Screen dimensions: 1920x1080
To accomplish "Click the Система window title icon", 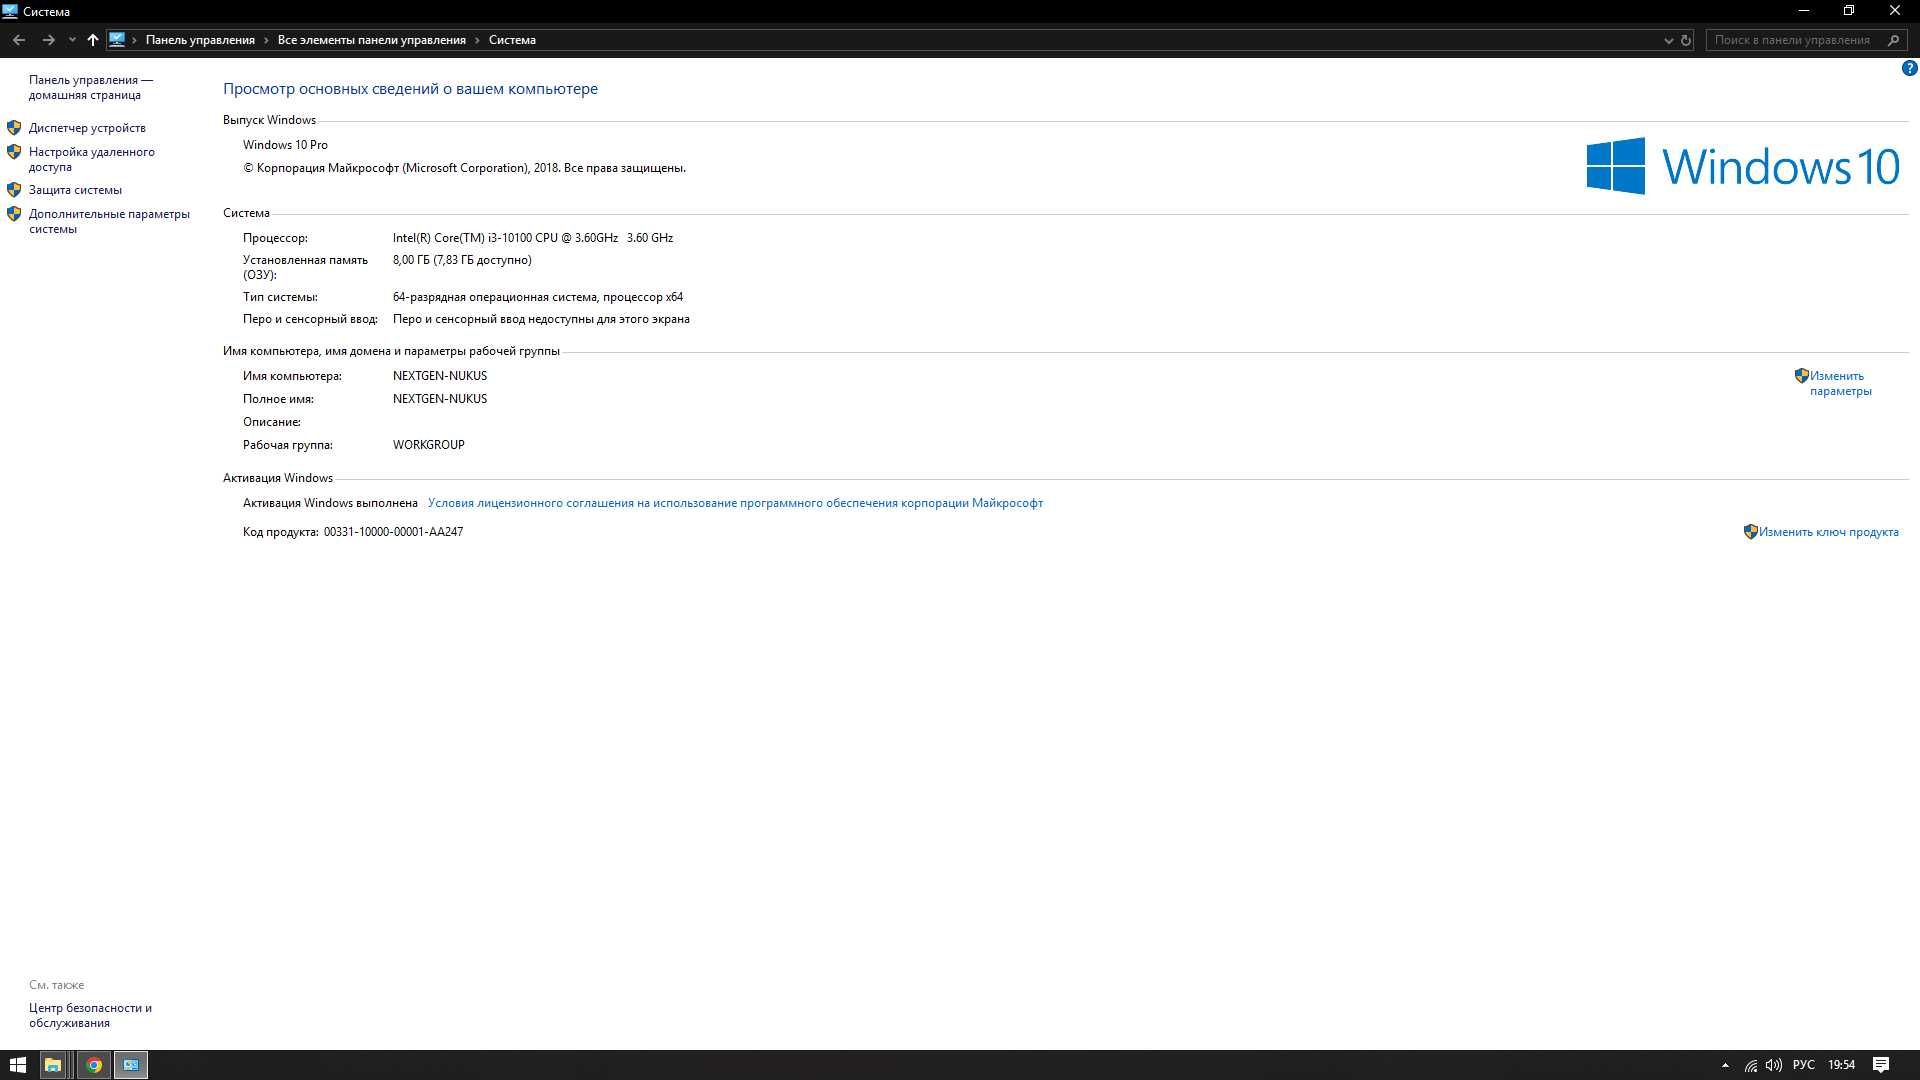I will 11,11.
